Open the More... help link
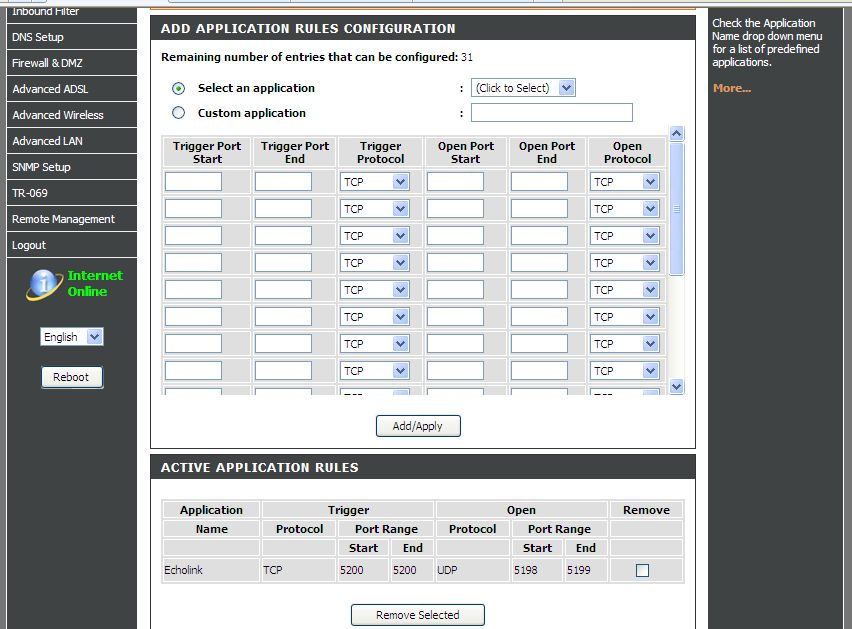 coord(732,88)
